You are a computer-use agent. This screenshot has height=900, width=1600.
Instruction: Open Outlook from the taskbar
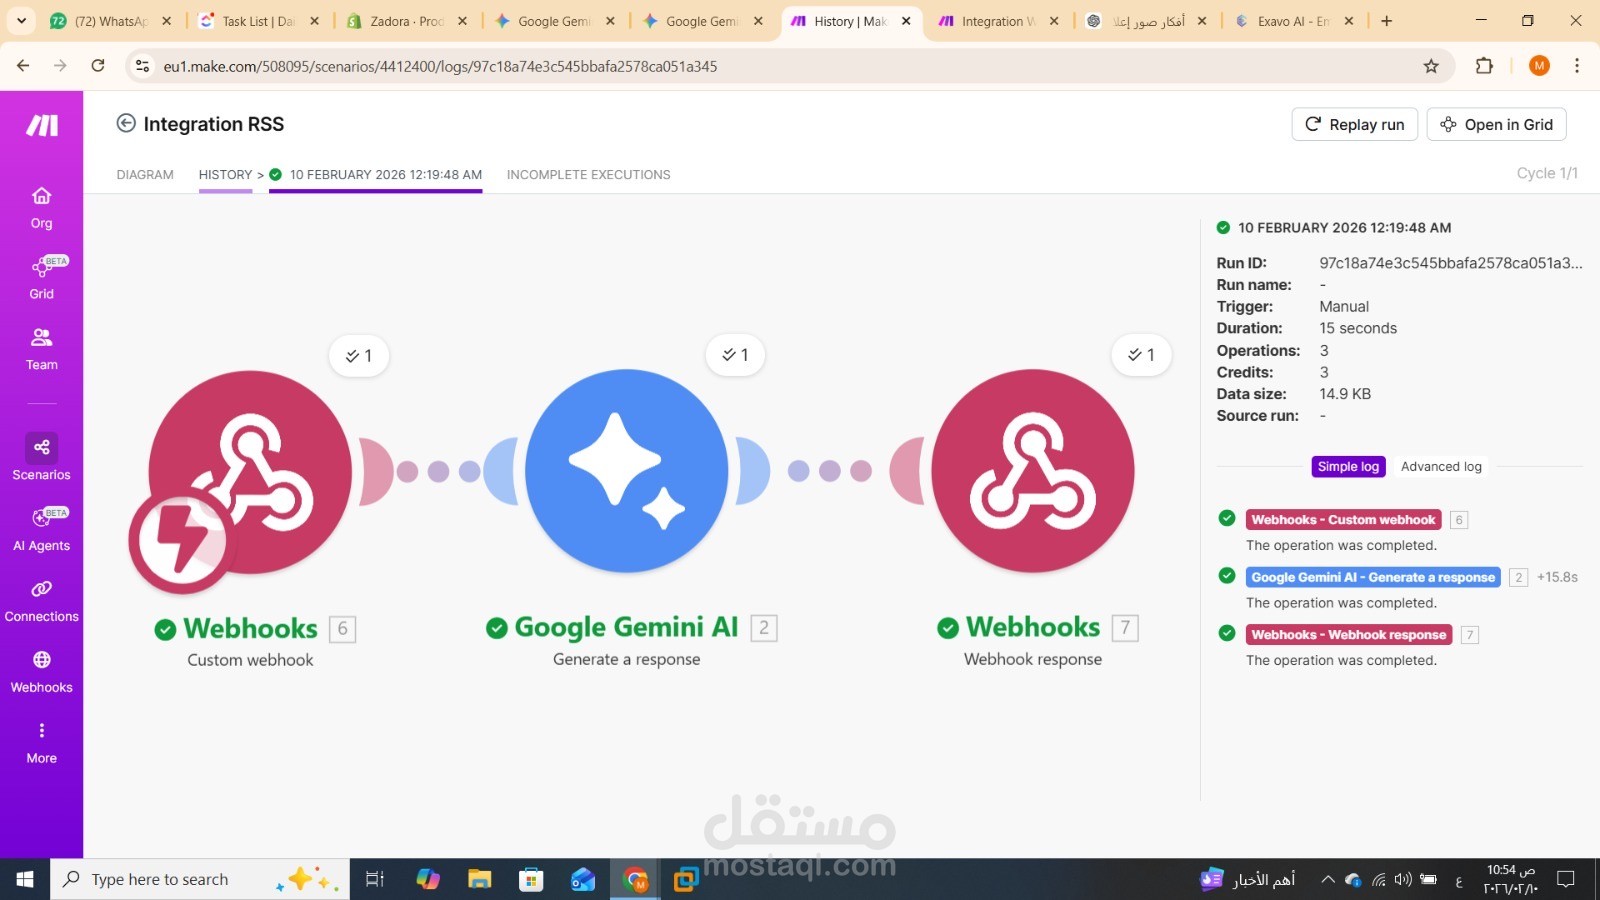click(x=583, y=880)
